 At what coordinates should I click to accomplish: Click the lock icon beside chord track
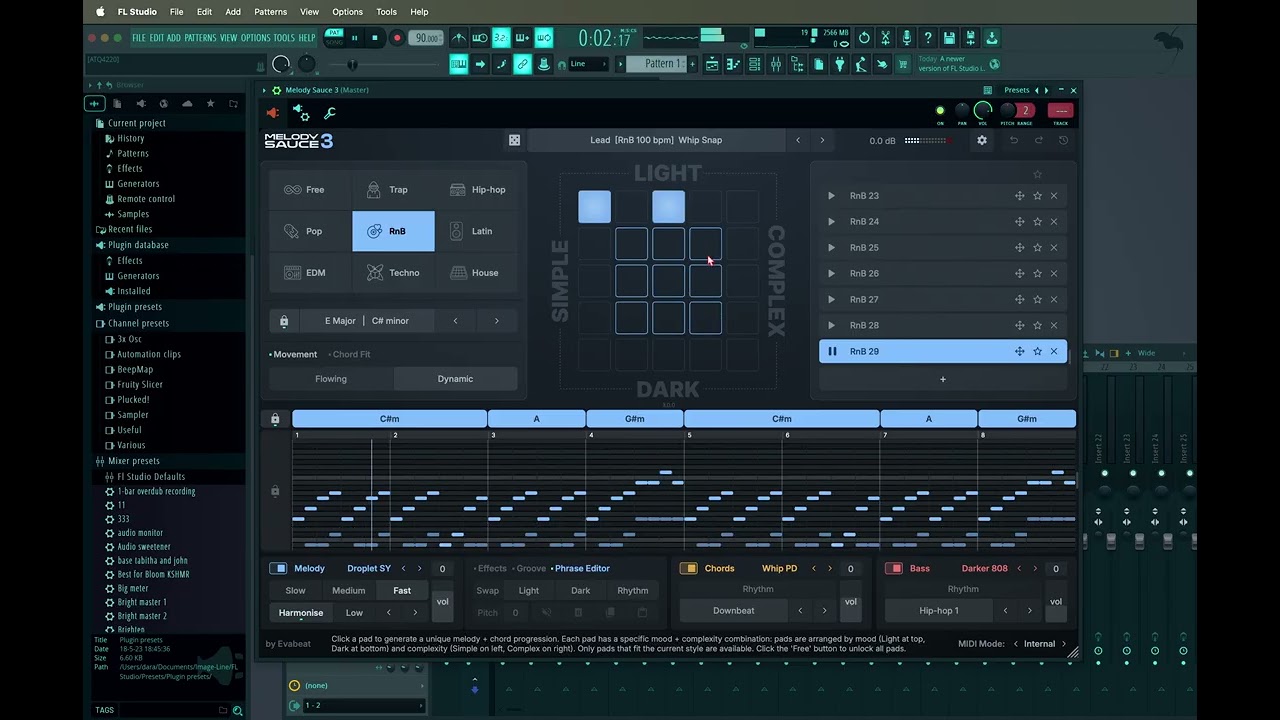tap(275, 419)
